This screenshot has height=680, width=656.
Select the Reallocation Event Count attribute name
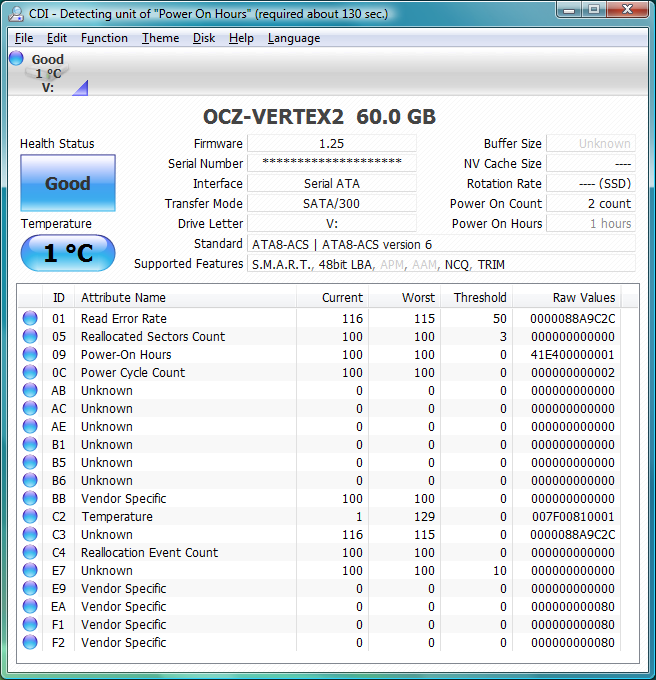click(149, 552)
